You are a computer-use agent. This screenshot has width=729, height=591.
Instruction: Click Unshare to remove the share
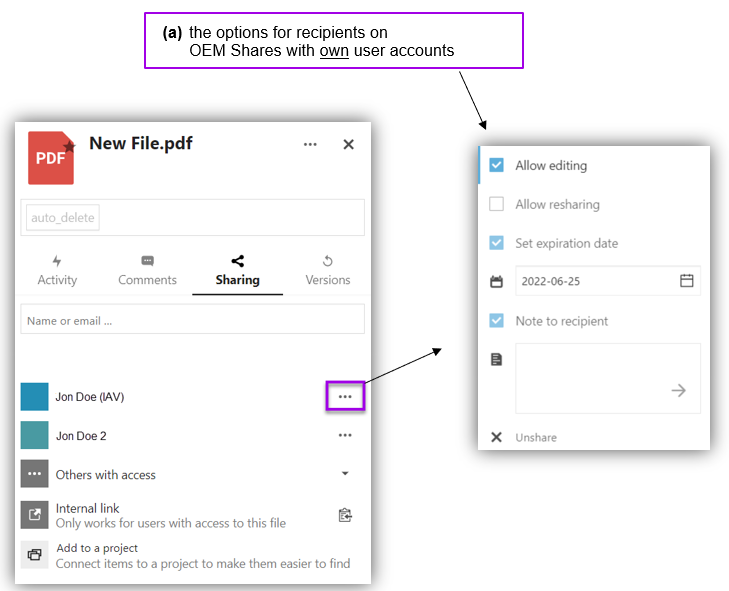tap(536, 437)
